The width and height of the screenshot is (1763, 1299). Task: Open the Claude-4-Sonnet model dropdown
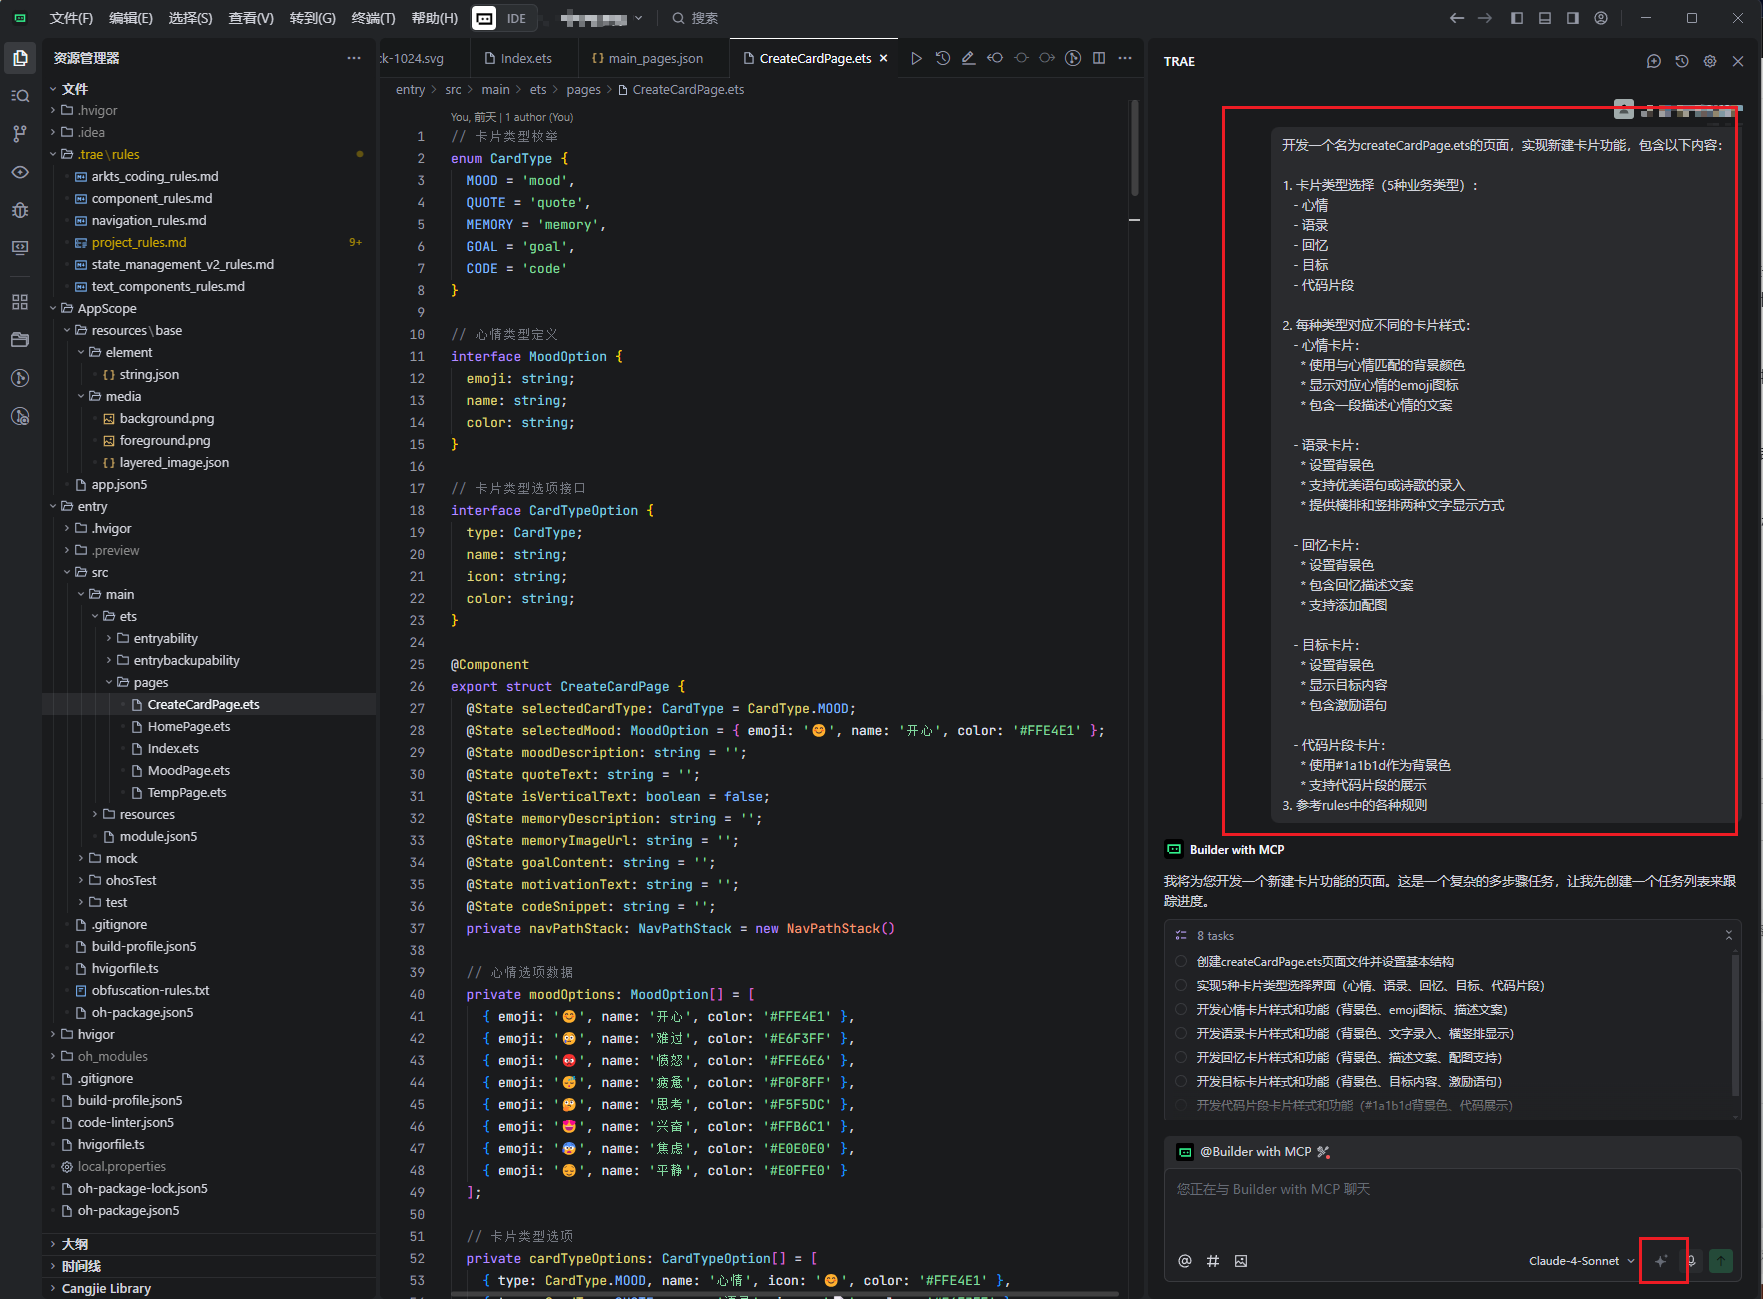point(1581,1261)
